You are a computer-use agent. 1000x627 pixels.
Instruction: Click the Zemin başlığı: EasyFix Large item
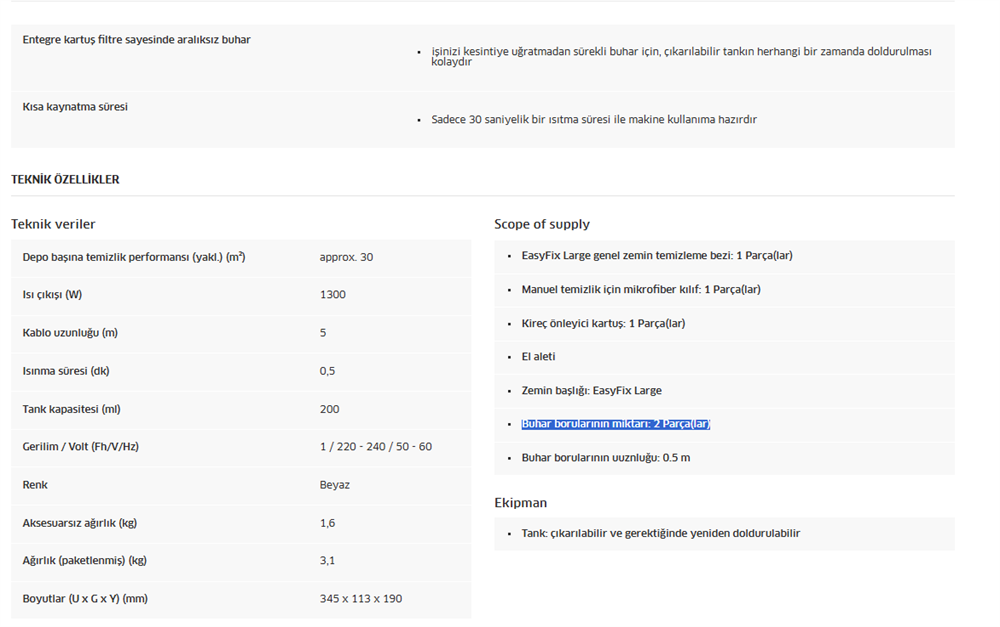pyautogui.click(x=592, y=390)
